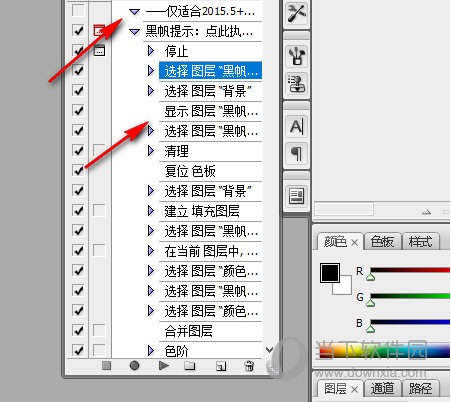The height and width of the screenshot is (402, 451).
Task: Expand the 清理 step details
Action: [x=151, y=151]
